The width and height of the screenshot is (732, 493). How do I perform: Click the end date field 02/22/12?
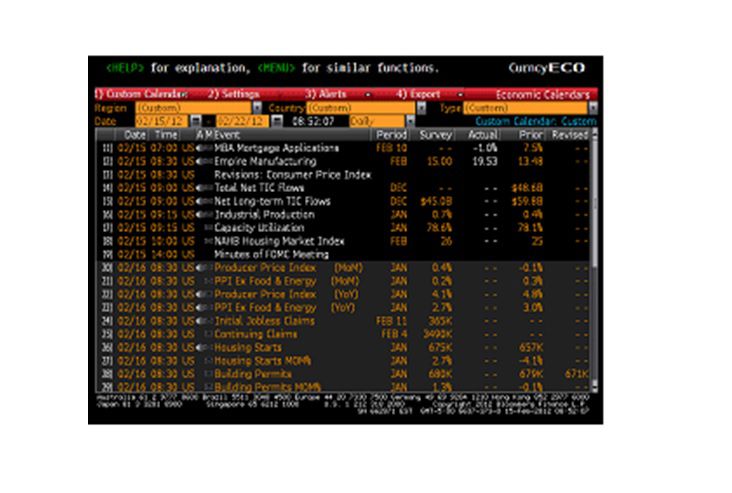[x=243, y=121]
